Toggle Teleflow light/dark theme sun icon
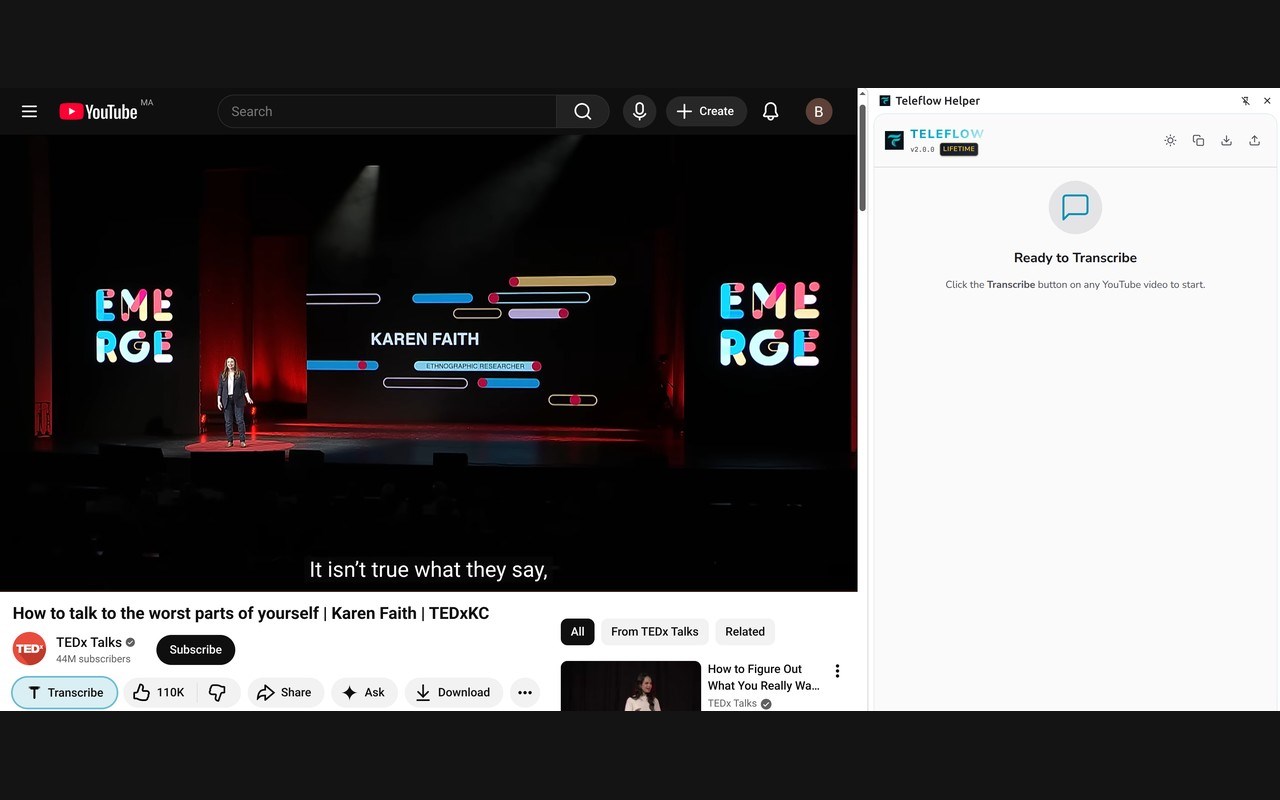 1170,141
